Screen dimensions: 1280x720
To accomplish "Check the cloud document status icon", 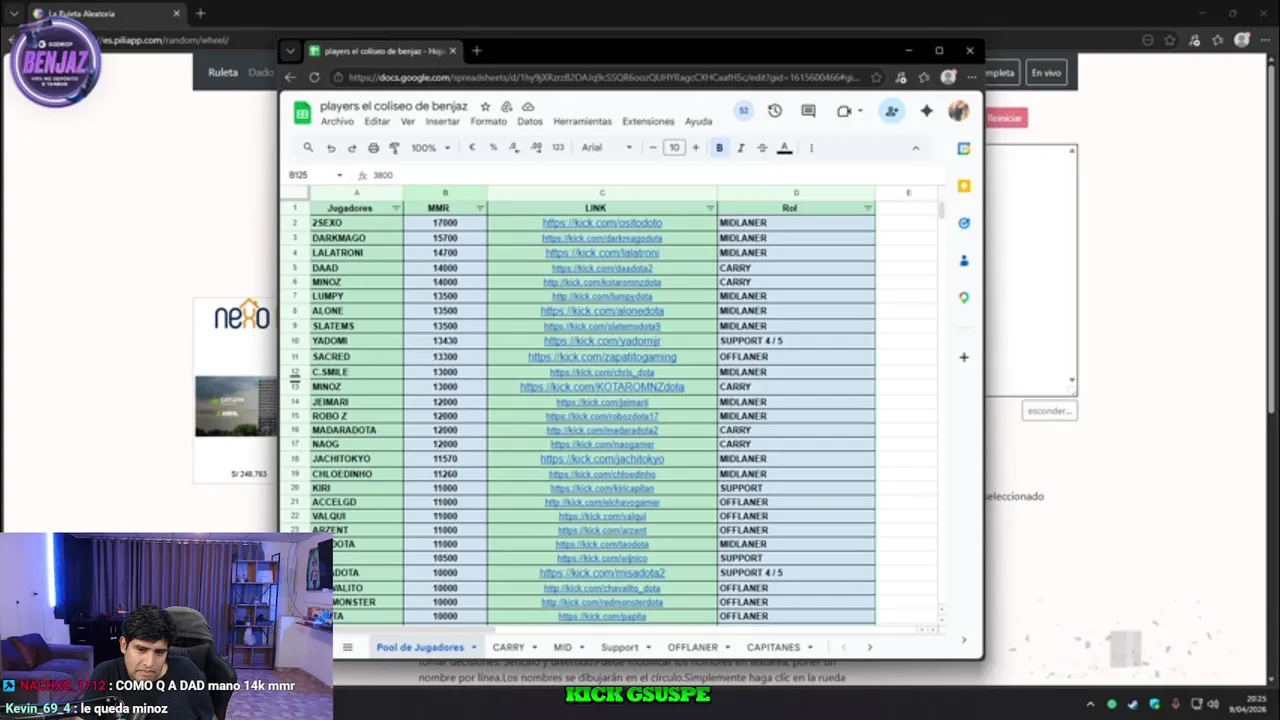I will 528,106.
